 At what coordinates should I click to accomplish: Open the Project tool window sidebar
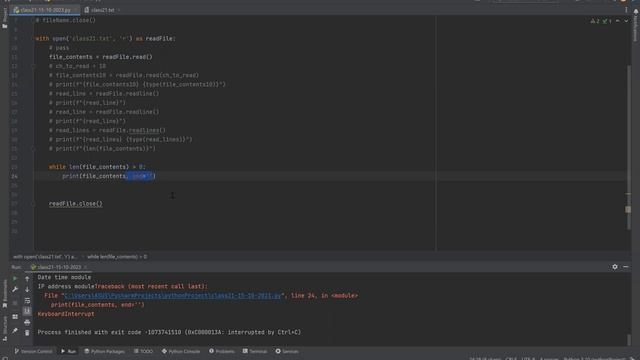[4, 18]
